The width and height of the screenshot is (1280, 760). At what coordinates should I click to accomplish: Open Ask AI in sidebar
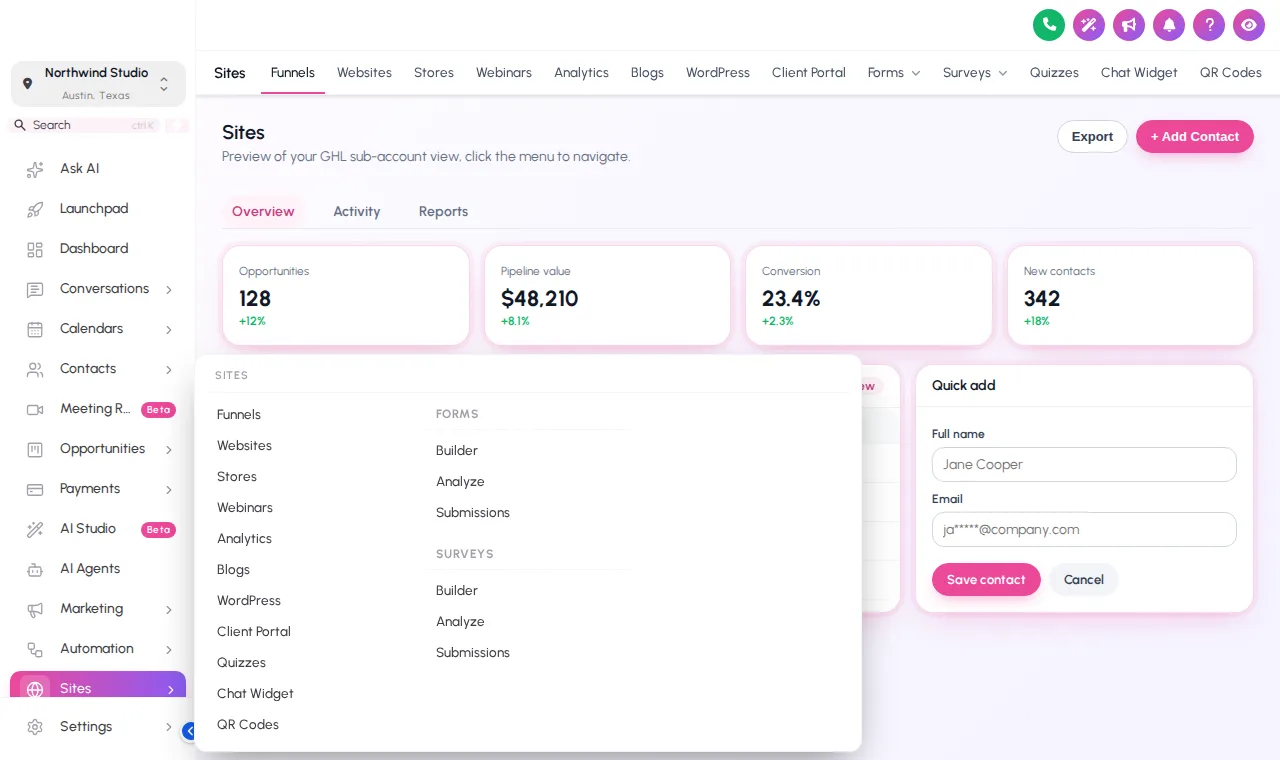[98, 169]
